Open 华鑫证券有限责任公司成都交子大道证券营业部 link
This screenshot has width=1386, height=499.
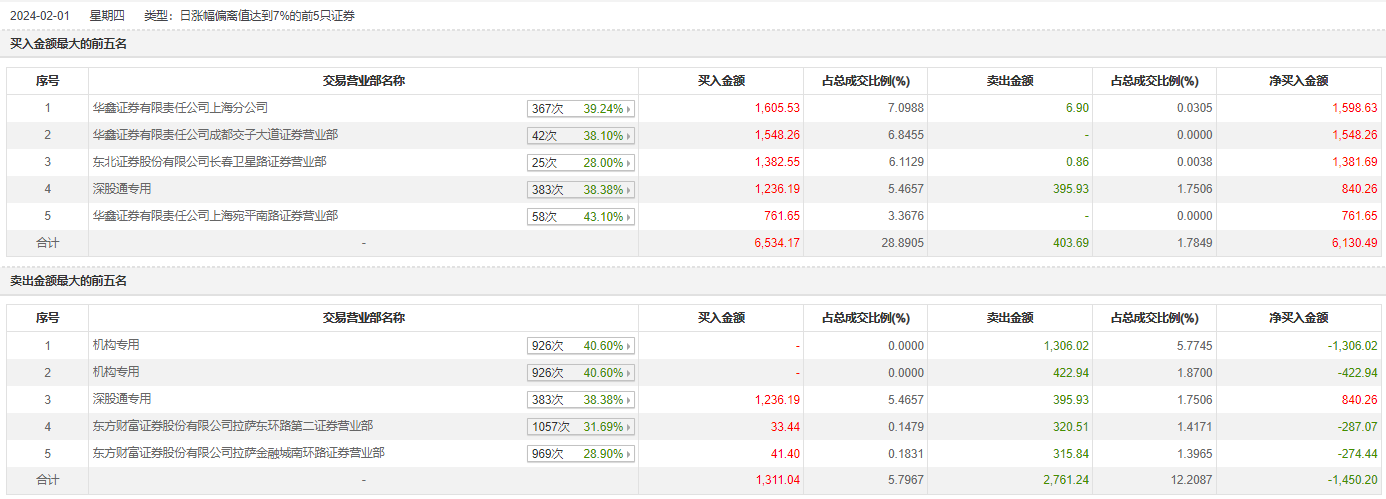click(x=215, y=134)
